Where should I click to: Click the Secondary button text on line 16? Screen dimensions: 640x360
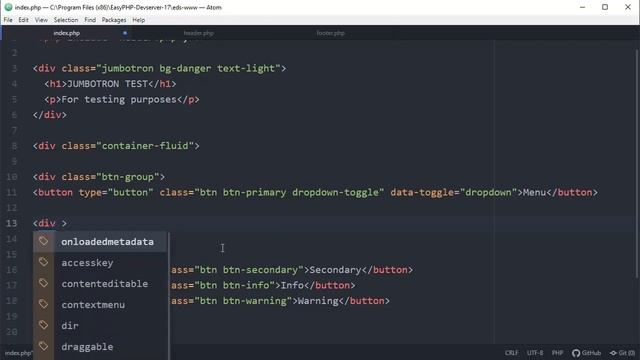click(335, 270)
